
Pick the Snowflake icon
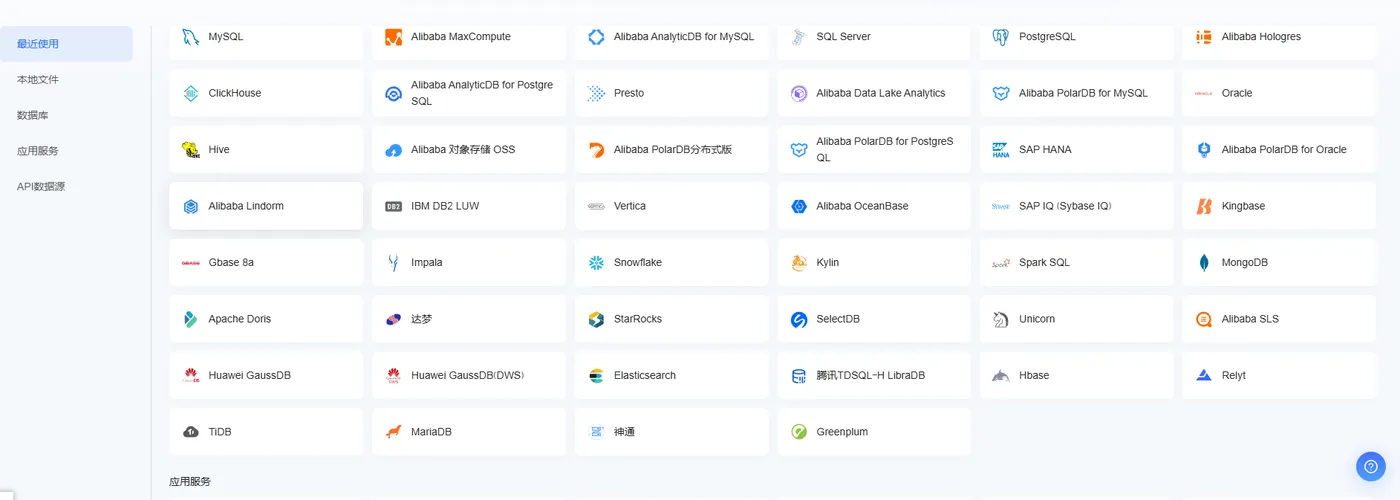pos(596,263)
